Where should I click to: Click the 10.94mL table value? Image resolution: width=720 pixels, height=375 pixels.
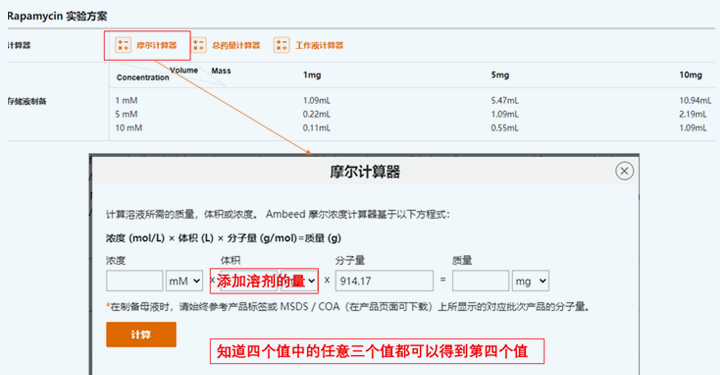coord(695,101)
